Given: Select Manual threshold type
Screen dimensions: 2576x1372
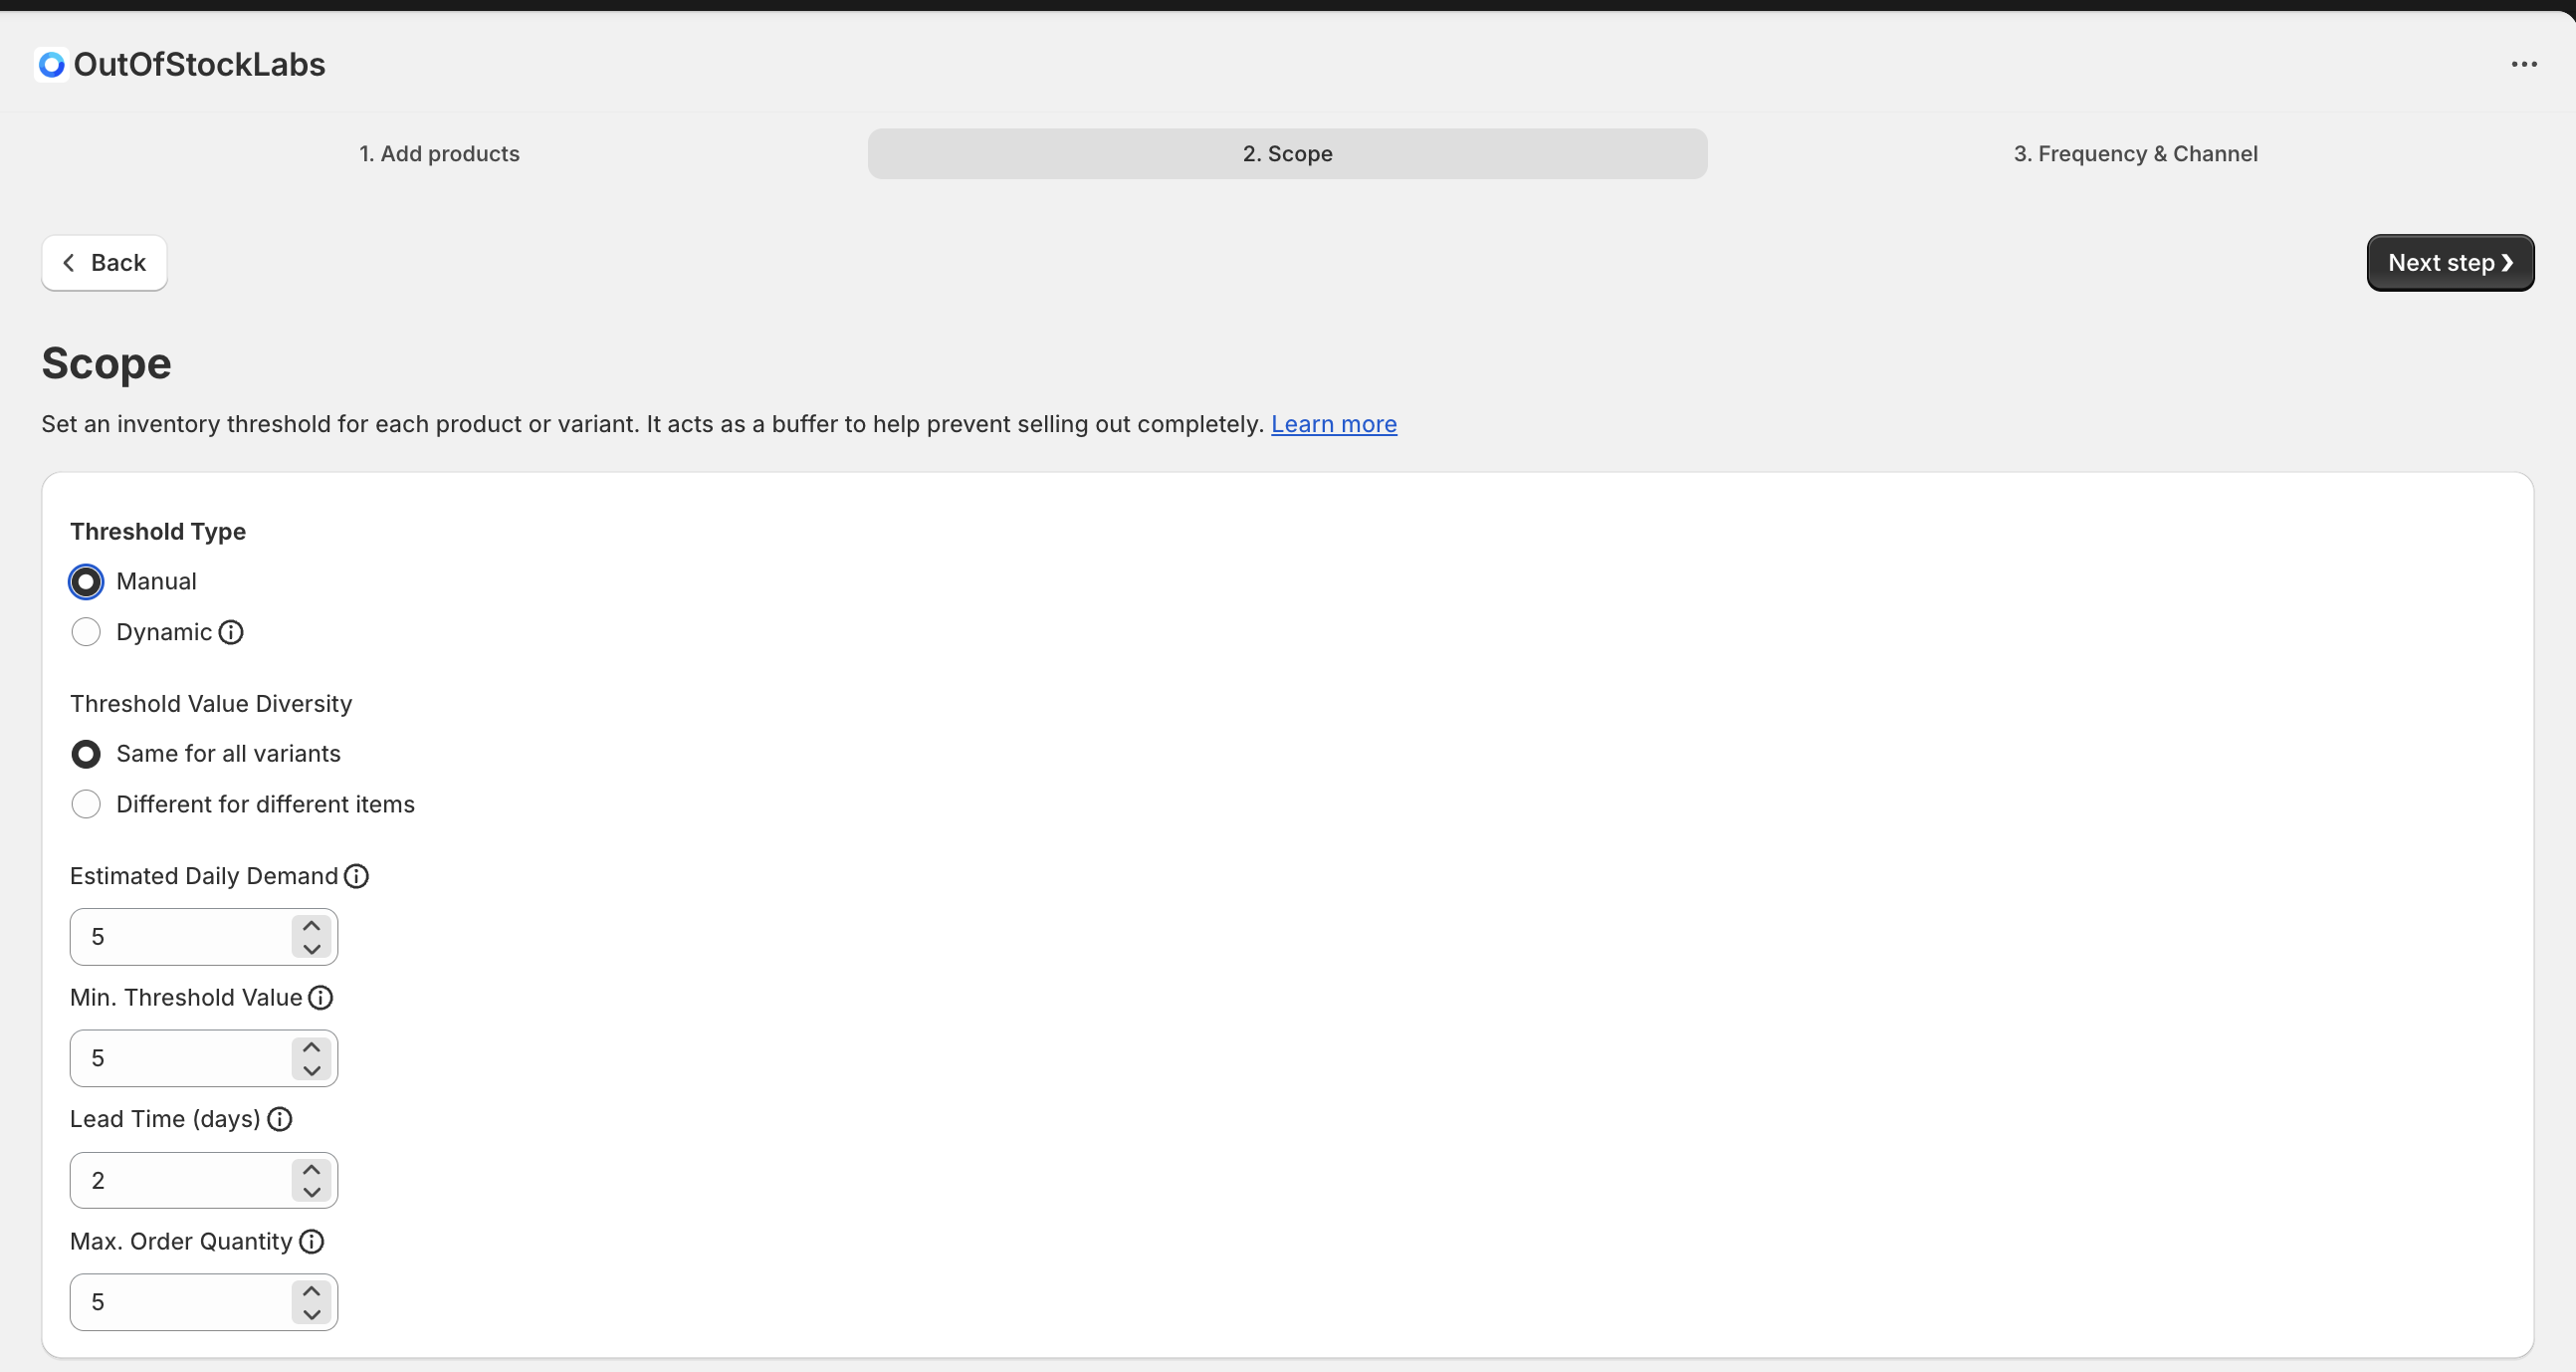Looking at the screenshot, I should tap(86, 581).
